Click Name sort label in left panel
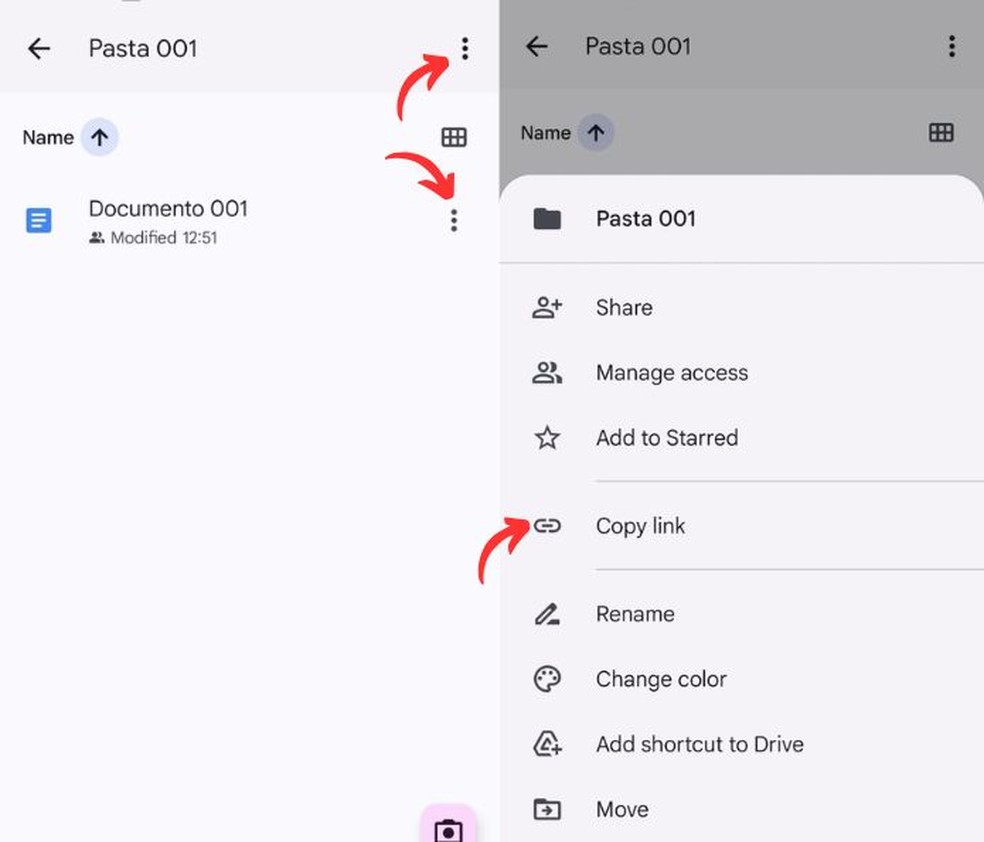 (48, 137)
